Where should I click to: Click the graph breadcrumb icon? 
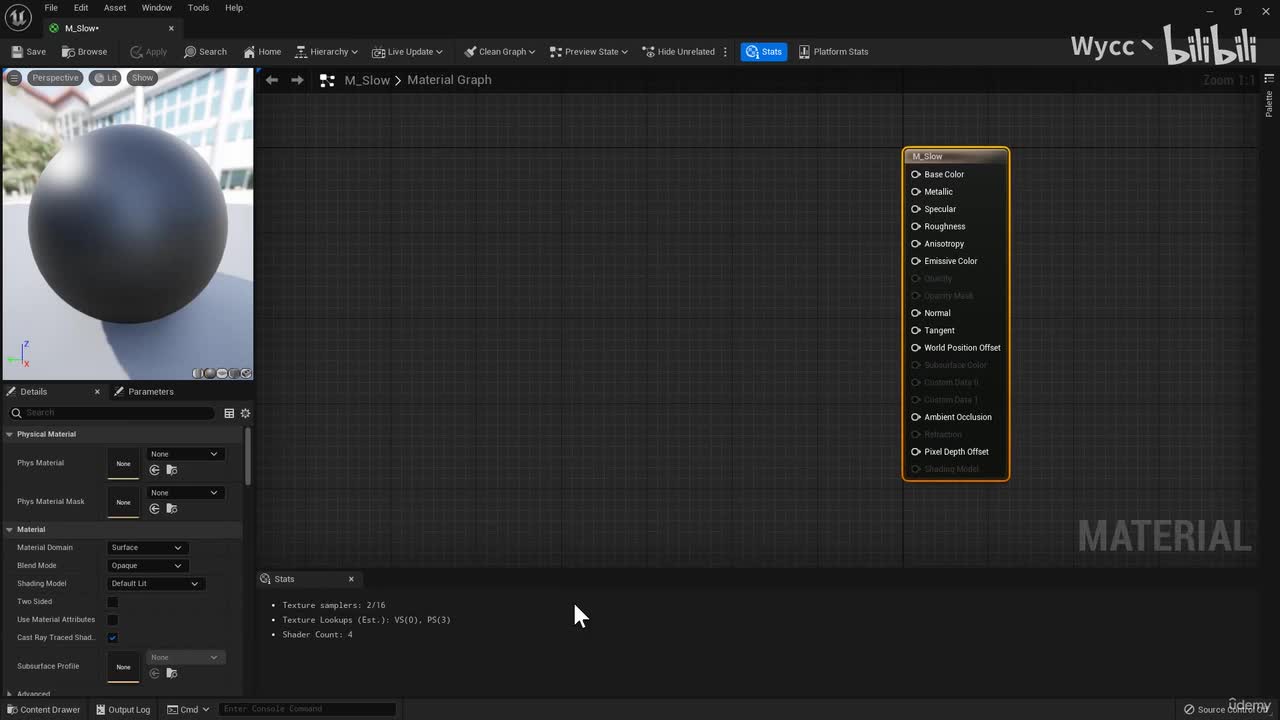pos(327,80)
